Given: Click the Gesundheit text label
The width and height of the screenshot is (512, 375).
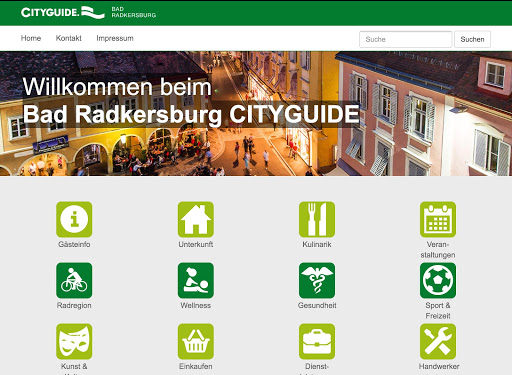Looking at the screenshot, I should 317,305.
